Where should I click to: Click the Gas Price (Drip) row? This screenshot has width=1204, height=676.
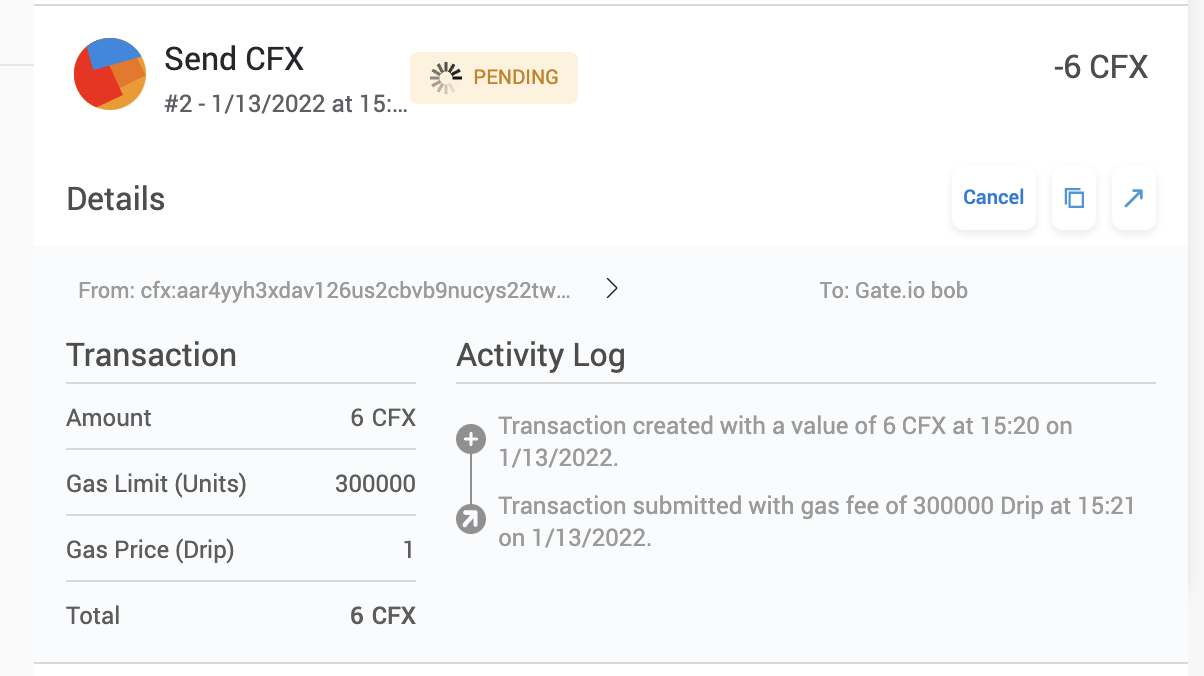(240, 549)
